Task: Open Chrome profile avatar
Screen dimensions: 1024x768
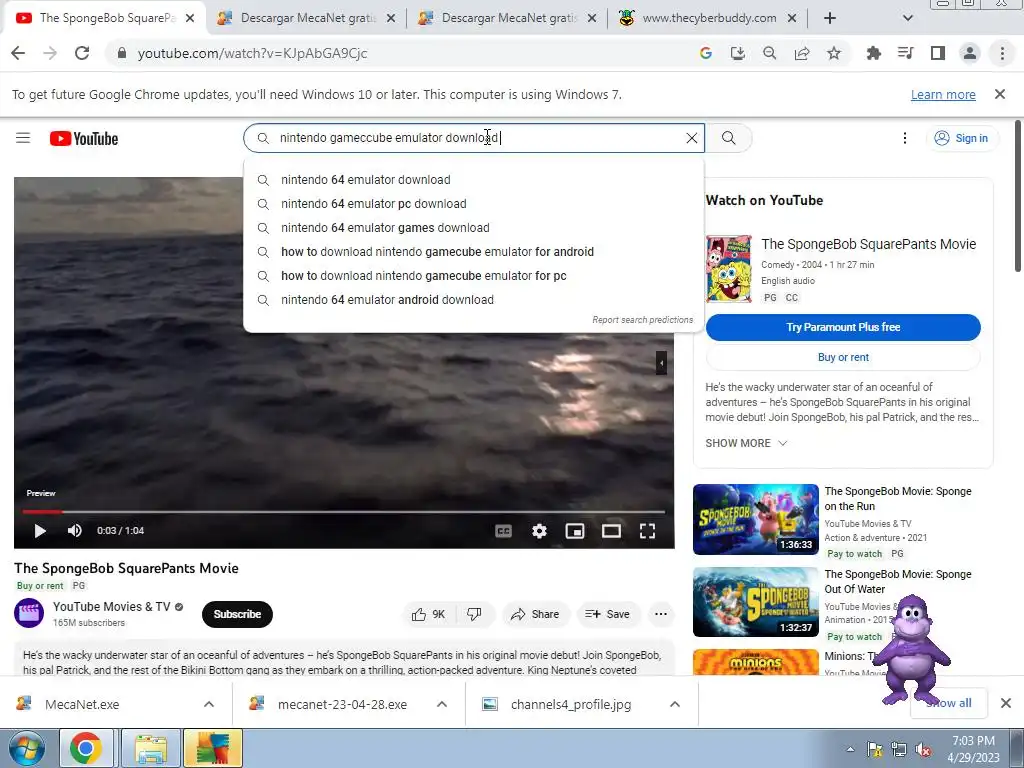Action: (x=970, y=53)
